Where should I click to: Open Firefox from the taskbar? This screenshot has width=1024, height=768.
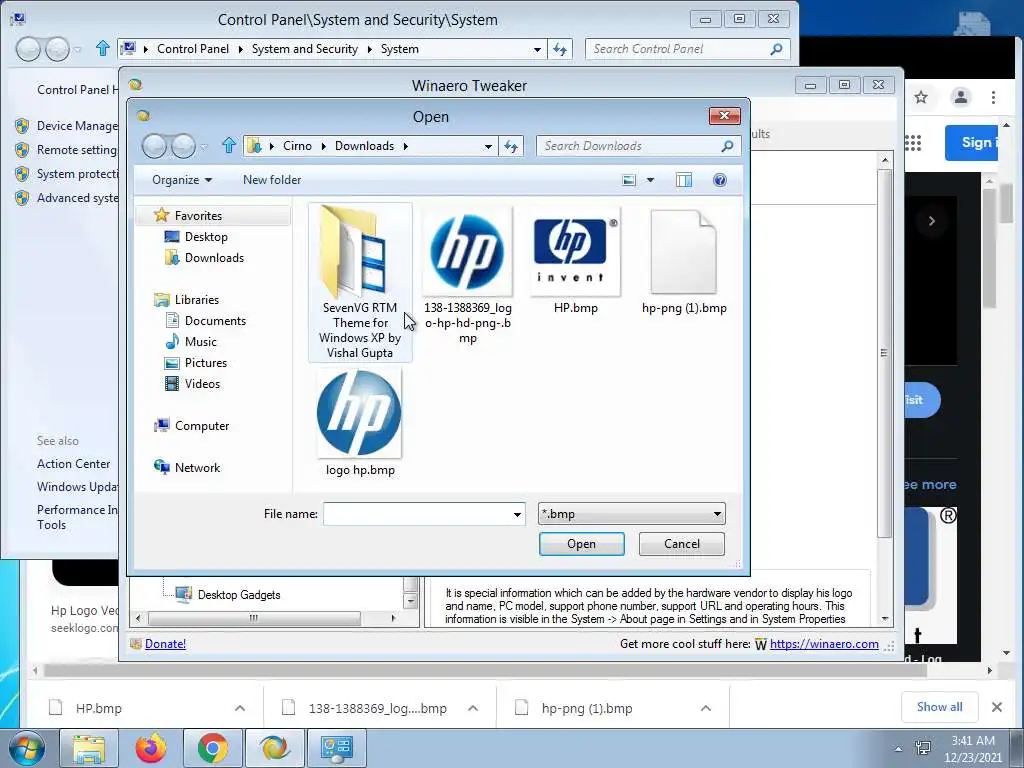(151, 748)
